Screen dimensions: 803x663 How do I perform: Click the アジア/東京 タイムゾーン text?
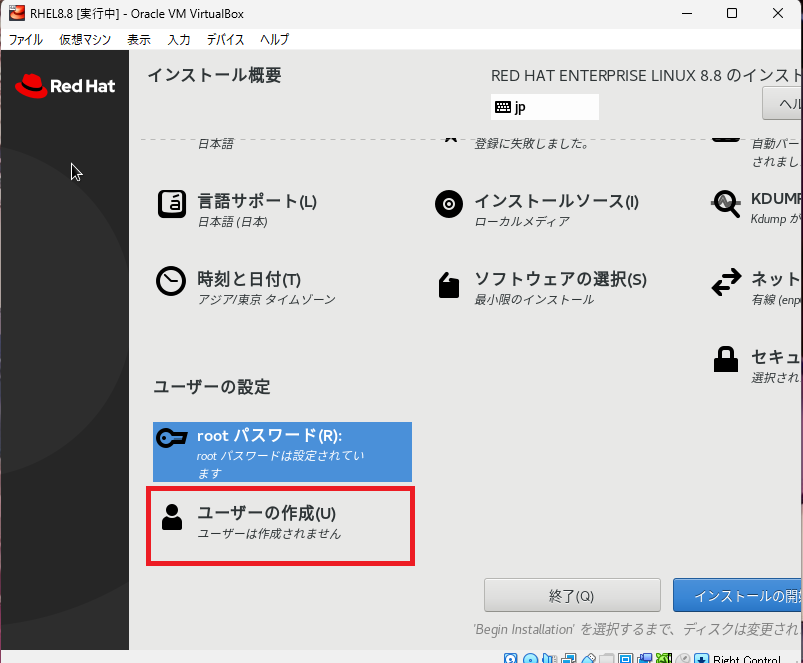[x=267, y=300]
